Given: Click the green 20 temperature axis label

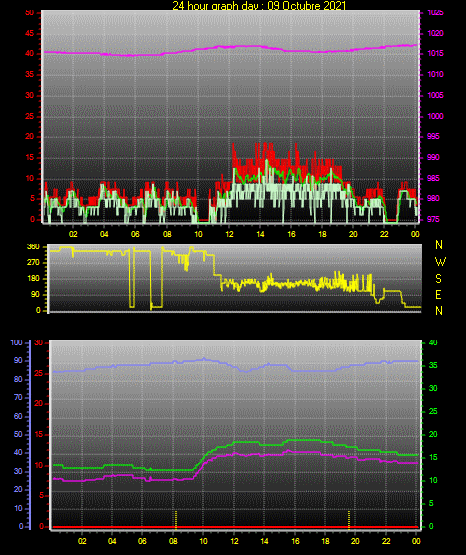Looking at the screenshot, I should pyautogui.click(x=433, y=434).
